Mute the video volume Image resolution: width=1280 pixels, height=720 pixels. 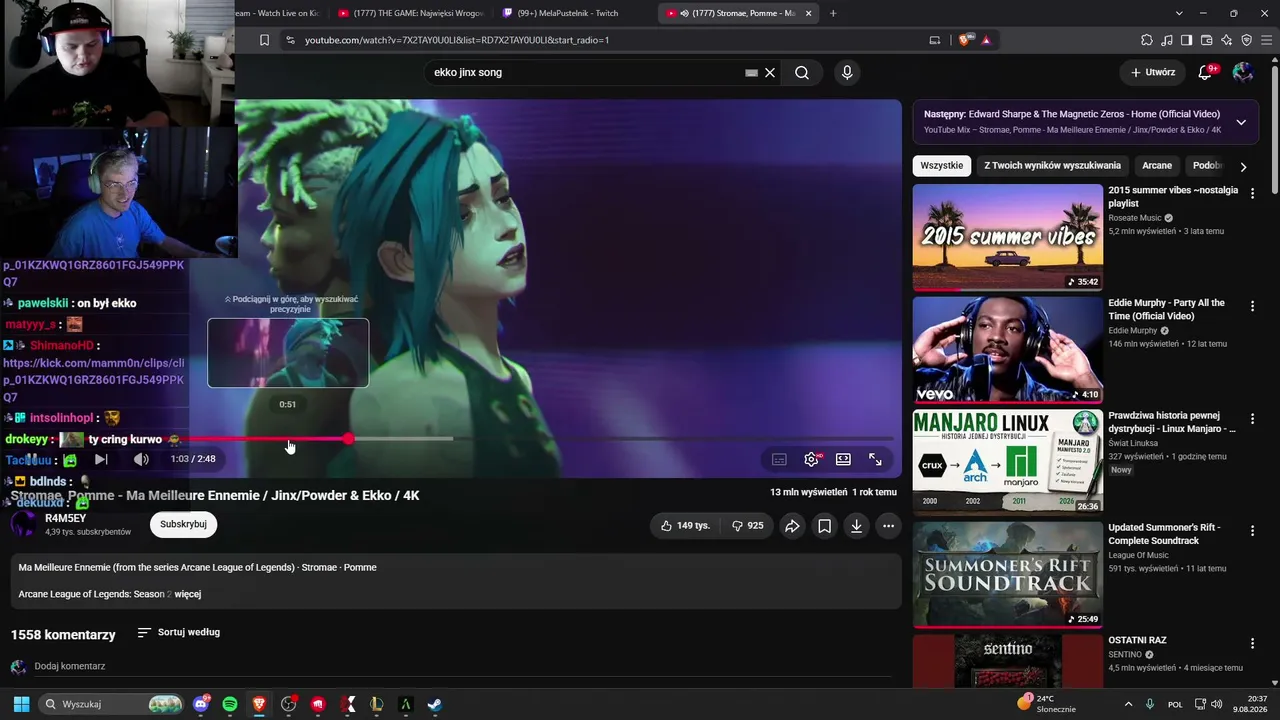(x=141, y=459)
